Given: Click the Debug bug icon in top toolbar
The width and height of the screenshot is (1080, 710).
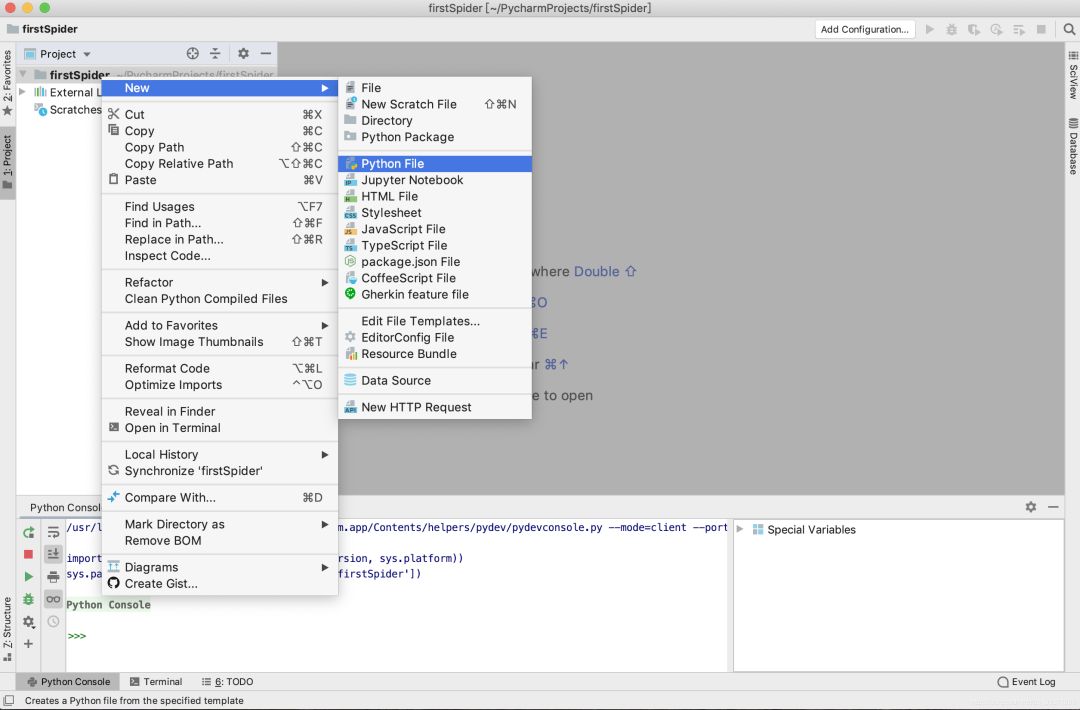Looking at the screenshot, I should [952, 29].
